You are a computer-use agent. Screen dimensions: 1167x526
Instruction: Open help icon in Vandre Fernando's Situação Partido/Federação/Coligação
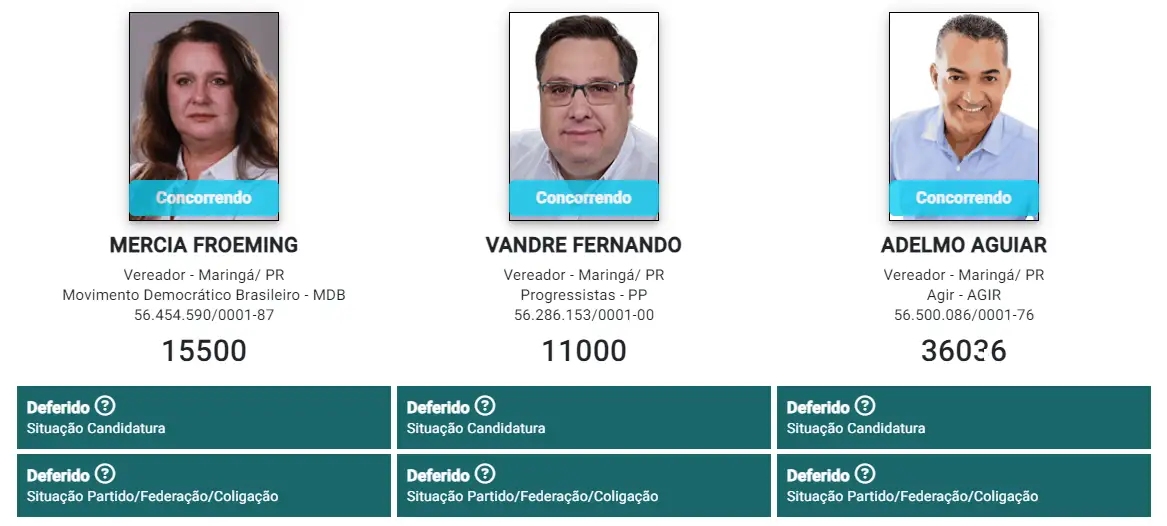(x=485, y=474)
